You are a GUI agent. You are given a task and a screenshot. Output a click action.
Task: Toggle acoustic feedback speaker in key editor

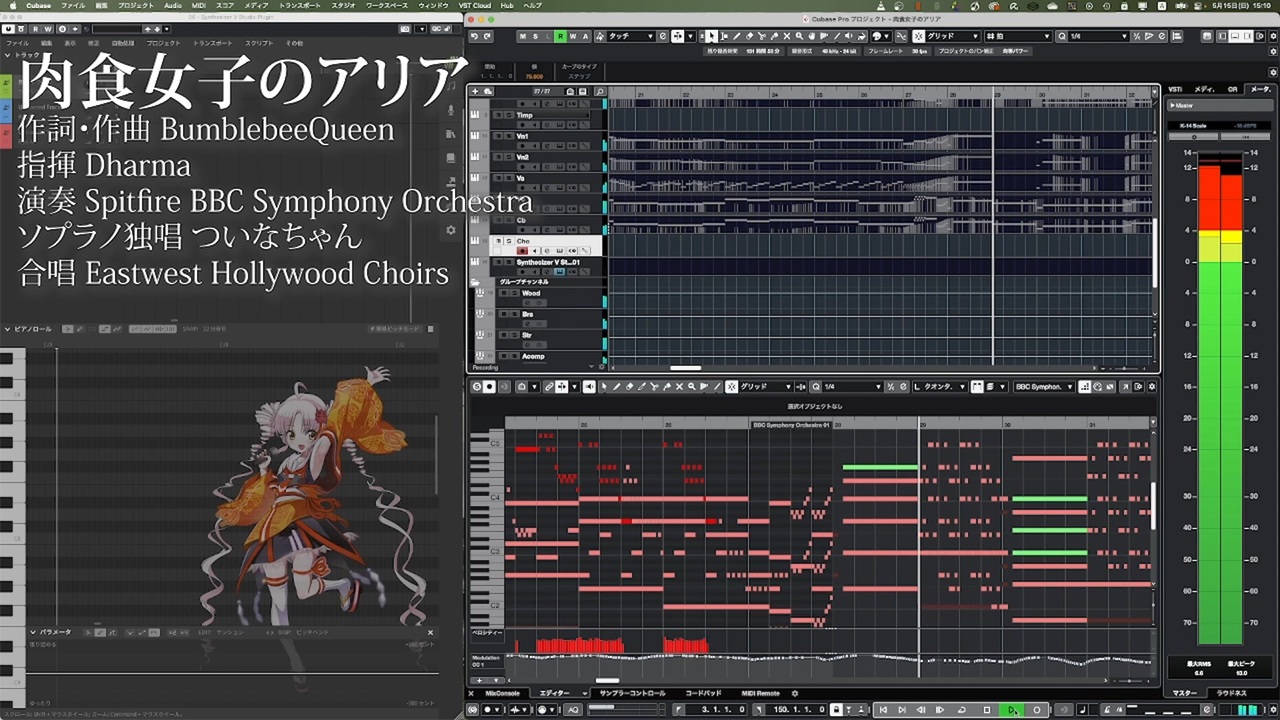(587, 387)
